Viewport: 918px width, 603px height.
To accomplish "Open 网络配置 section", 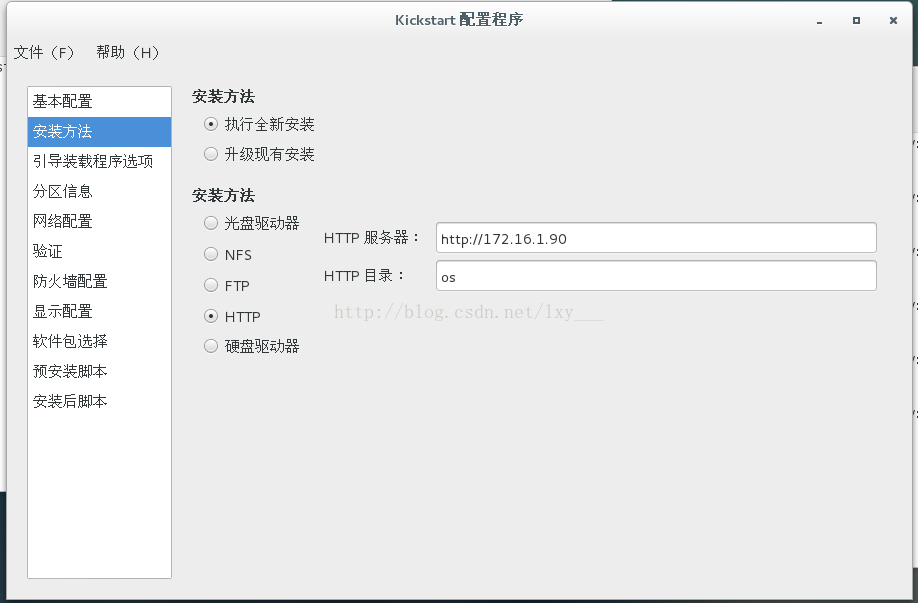I will 100,221.
